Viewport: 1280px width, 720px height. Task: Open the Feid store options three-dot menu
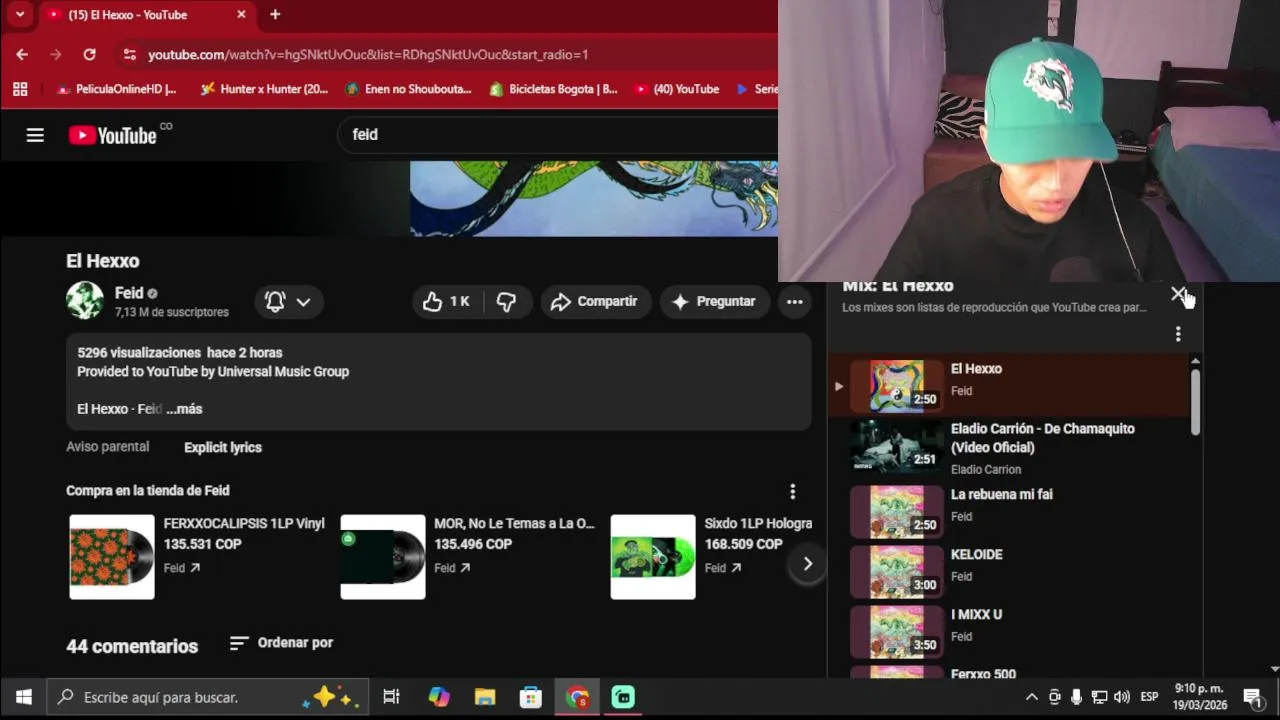coord(792,491)
